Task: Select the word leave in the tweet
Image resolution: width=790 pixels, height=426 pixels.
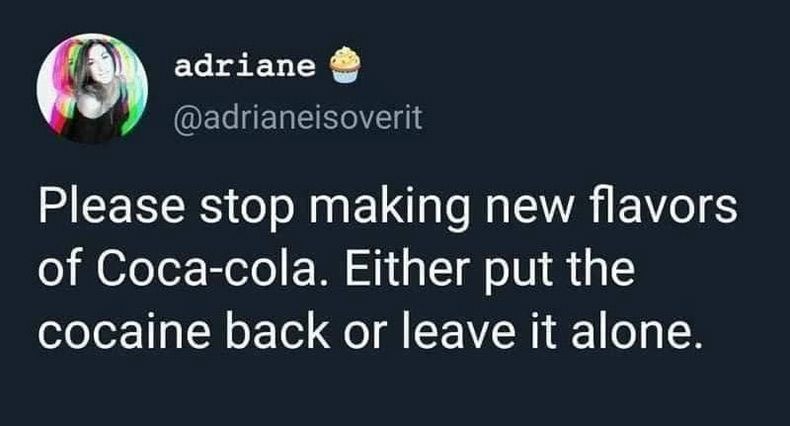Action: click(459, 330)
